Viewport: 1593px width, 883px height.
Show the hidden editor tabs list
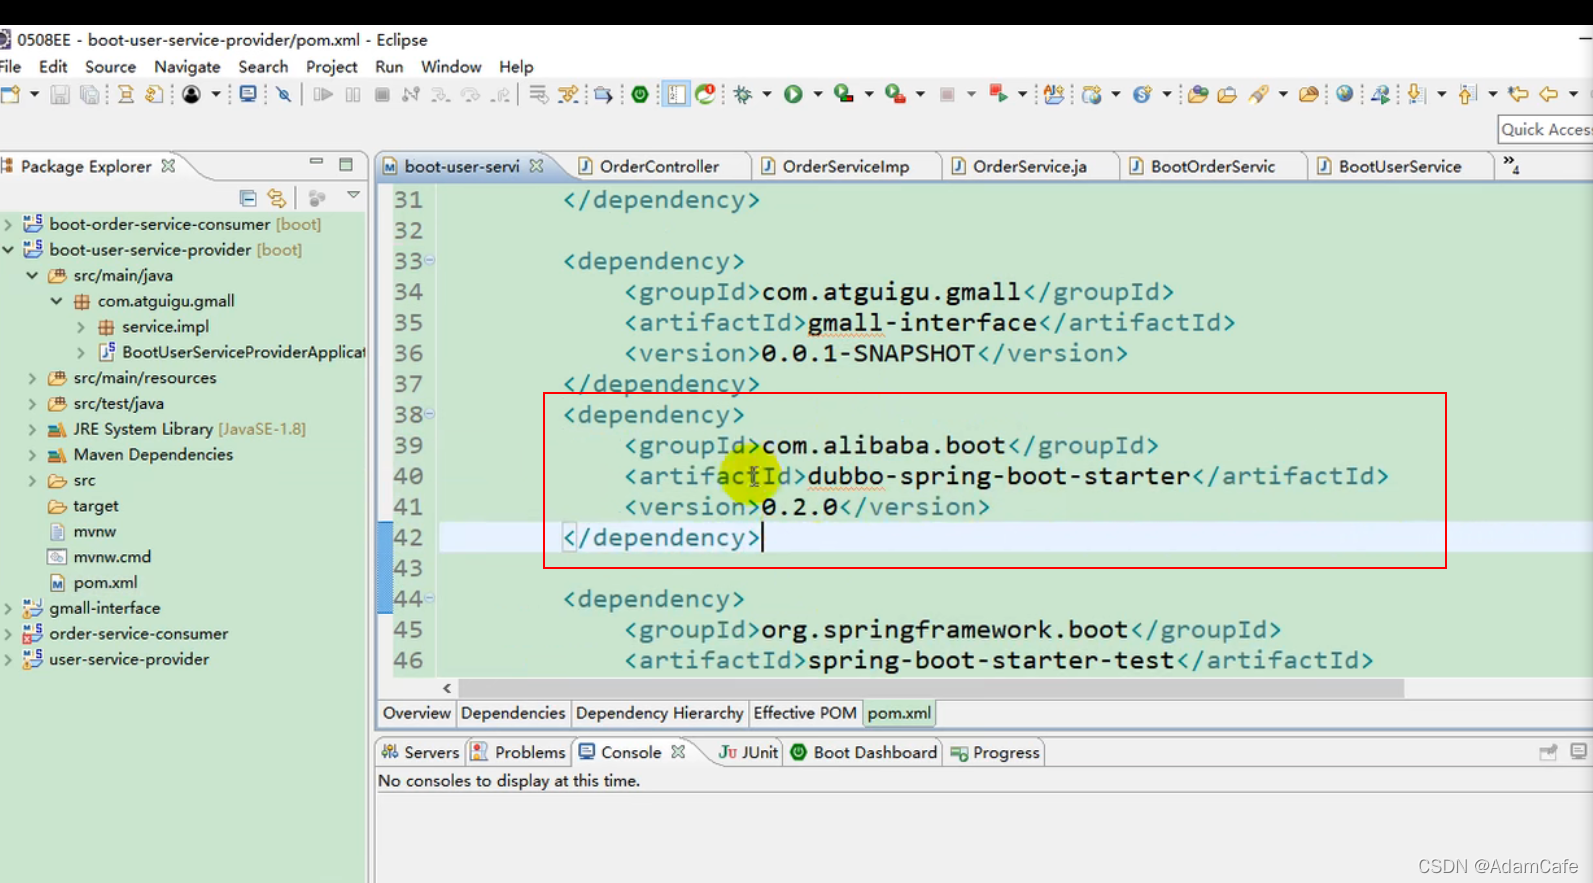[1511, 165]
